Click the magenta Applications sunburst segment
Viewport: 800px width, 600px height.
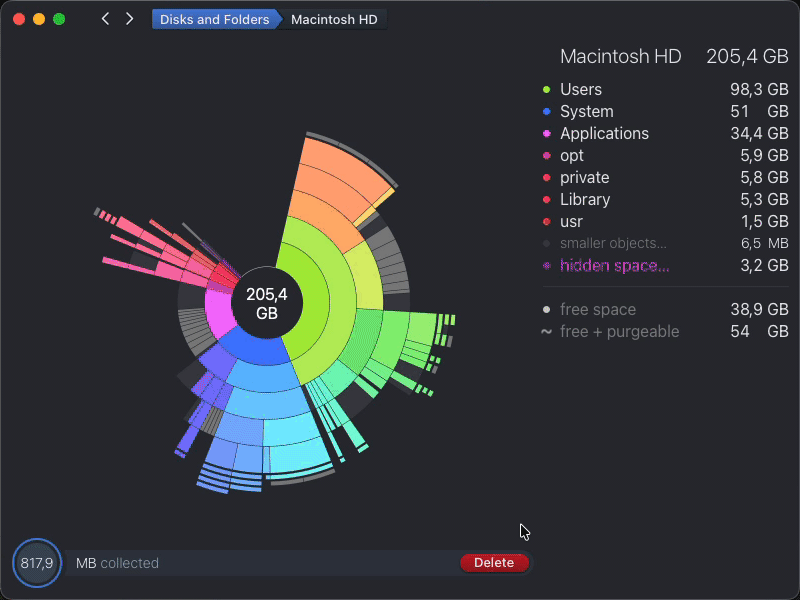pyautogui.click(x=219, y=311)
